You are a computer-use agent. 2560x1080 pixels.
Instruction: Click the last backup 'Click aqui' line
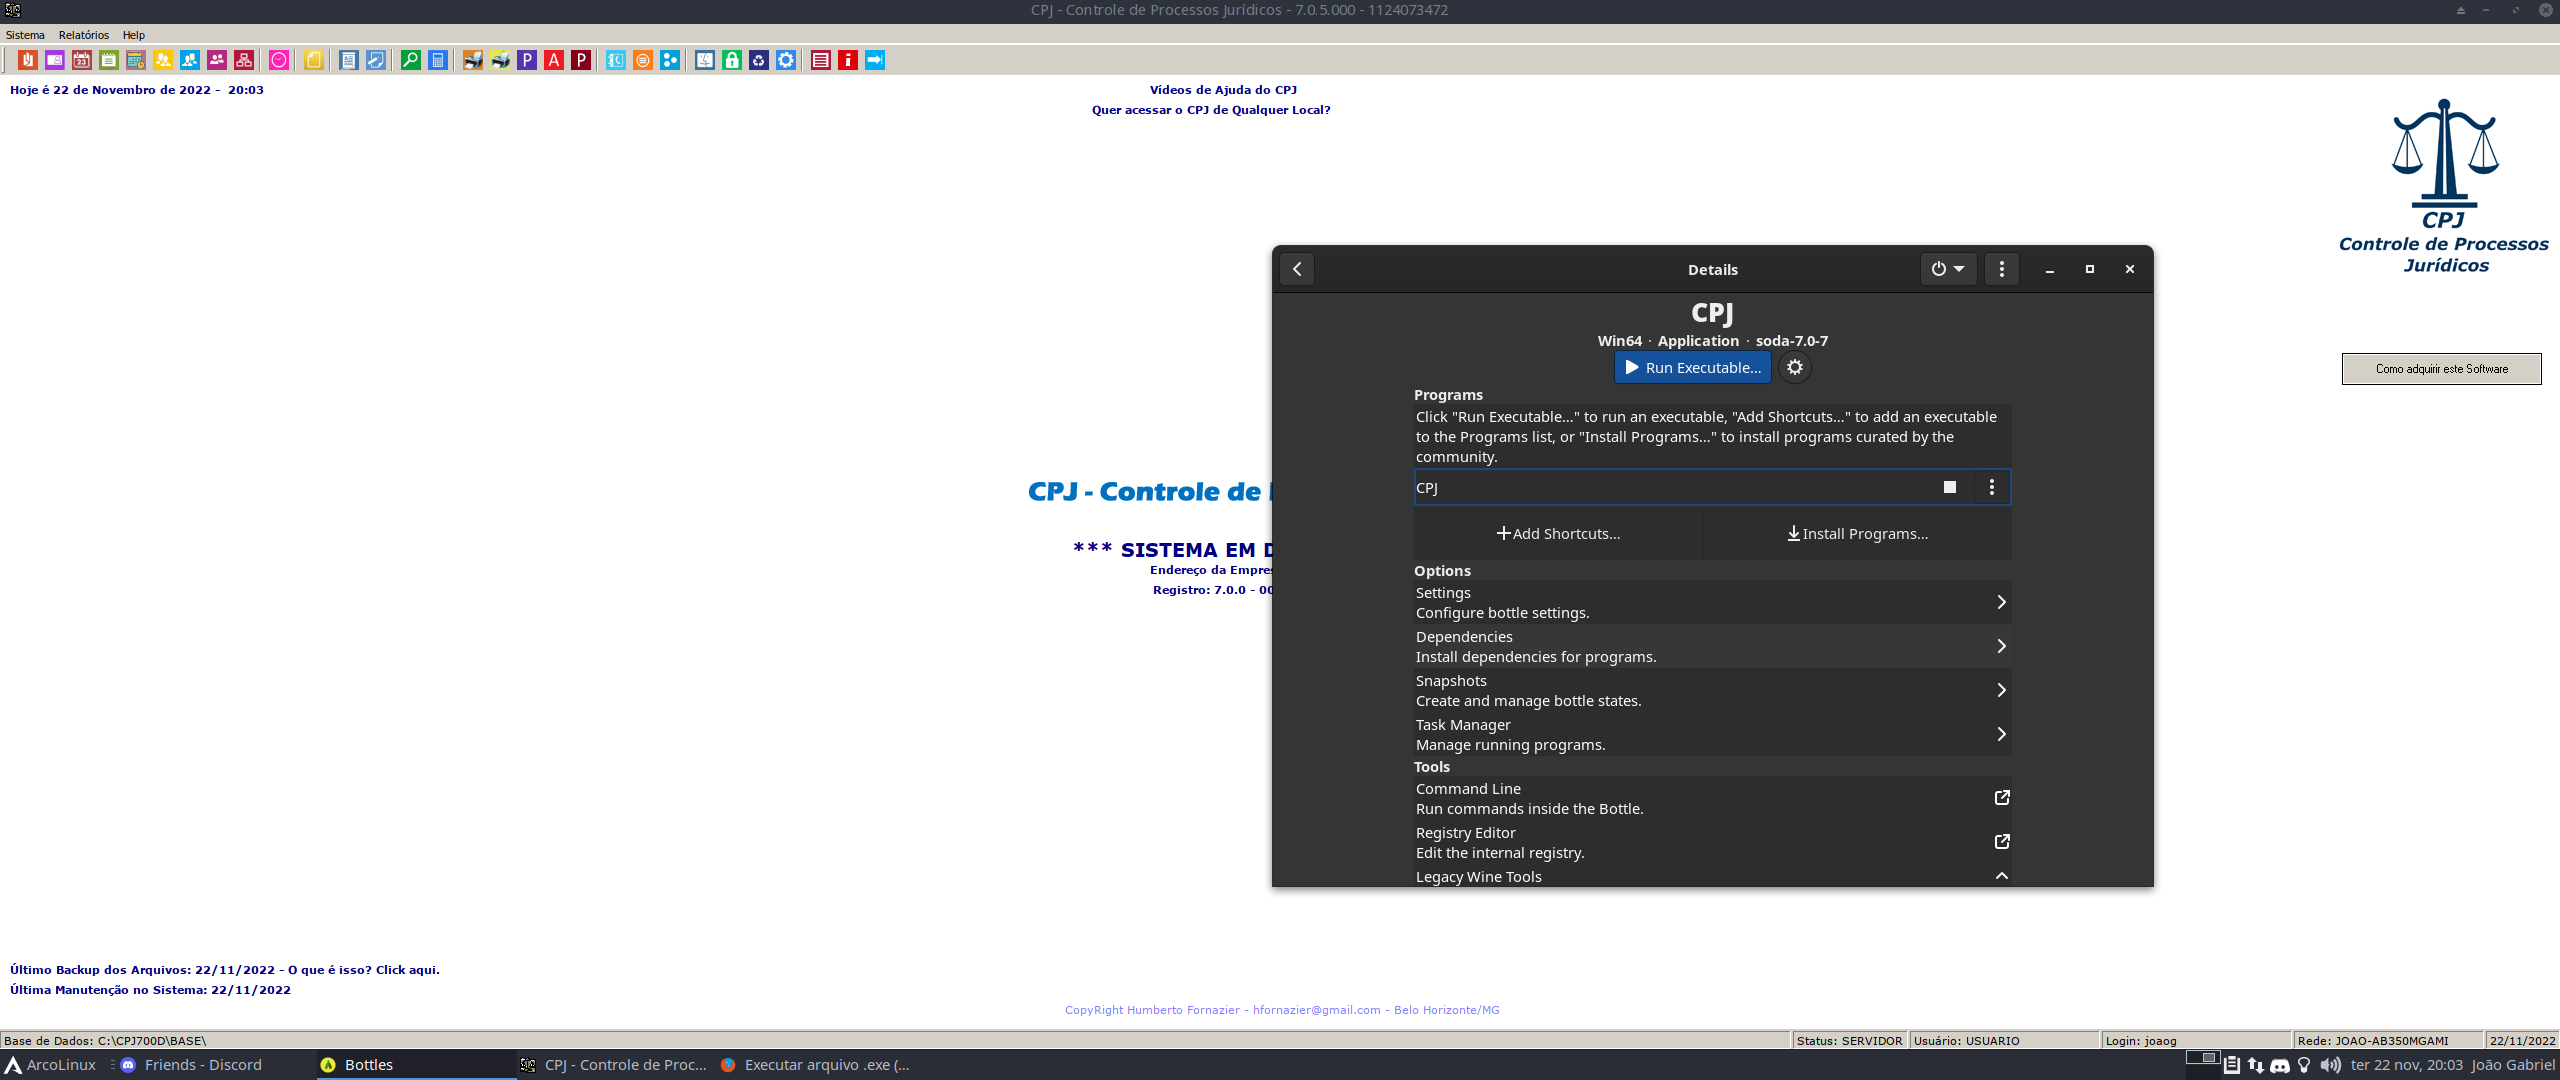[x=225, y=970]
